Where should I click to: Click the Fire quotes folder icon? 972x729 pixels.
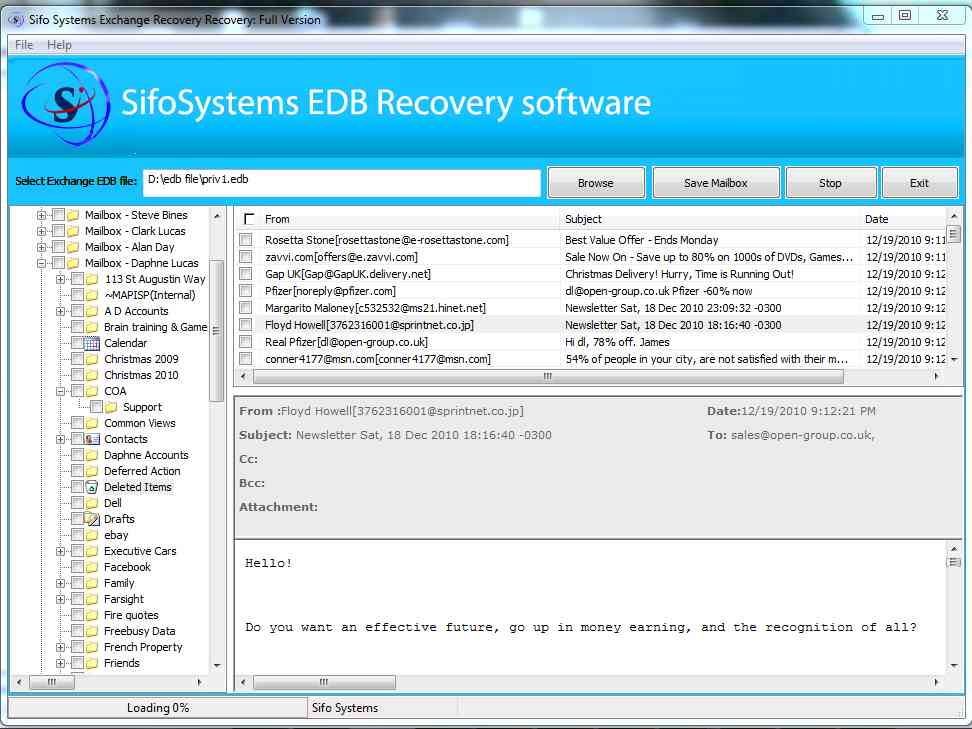pos(92,615)
